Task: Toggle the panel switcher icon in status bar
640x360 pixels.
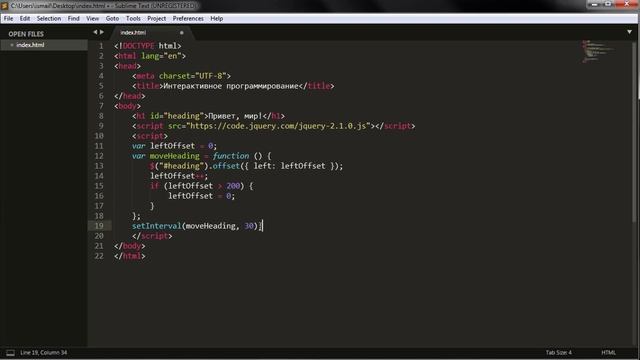Action: tap(10, 353)
